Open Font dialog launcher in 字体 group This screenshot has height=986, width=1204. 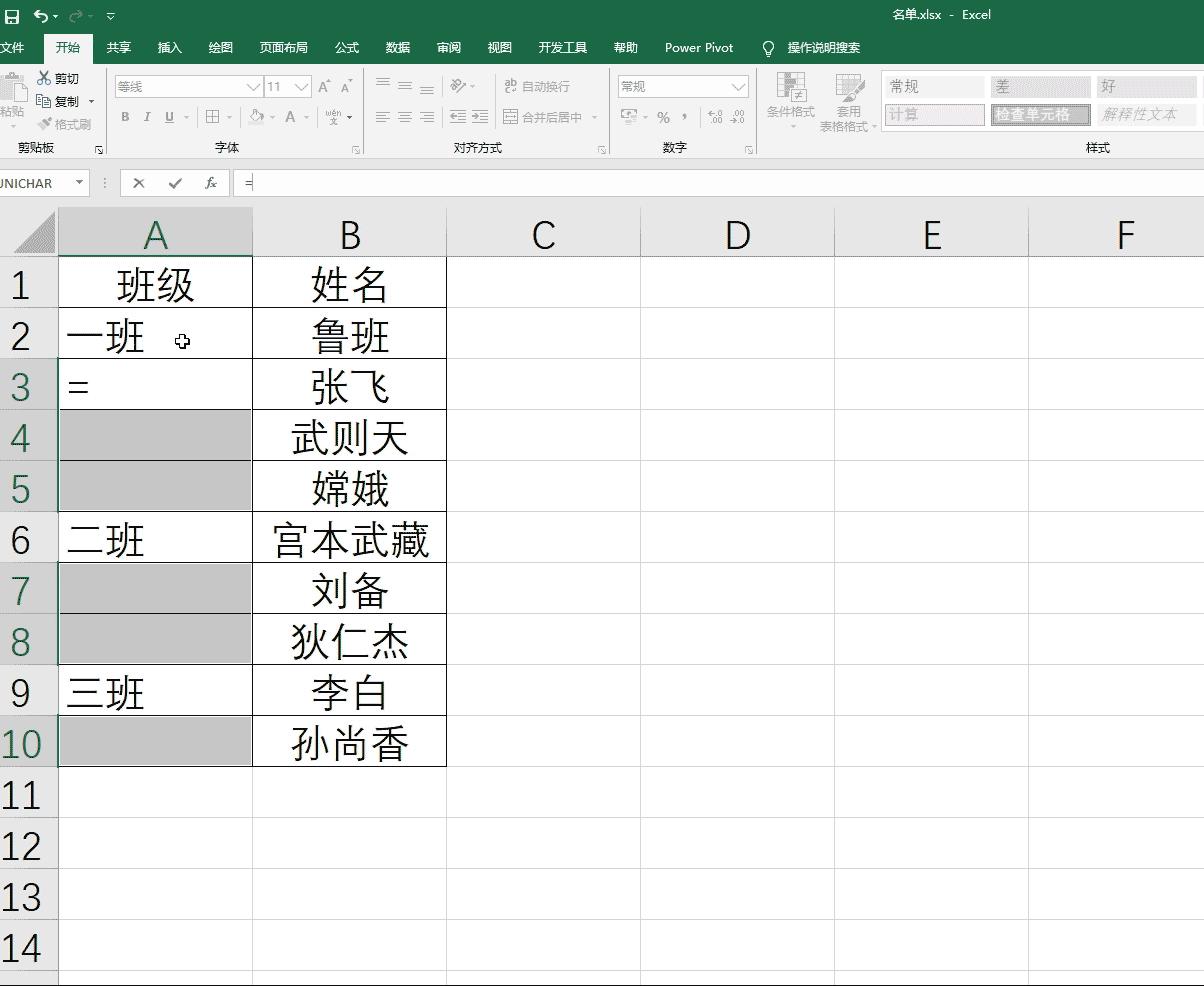point(356,150)
